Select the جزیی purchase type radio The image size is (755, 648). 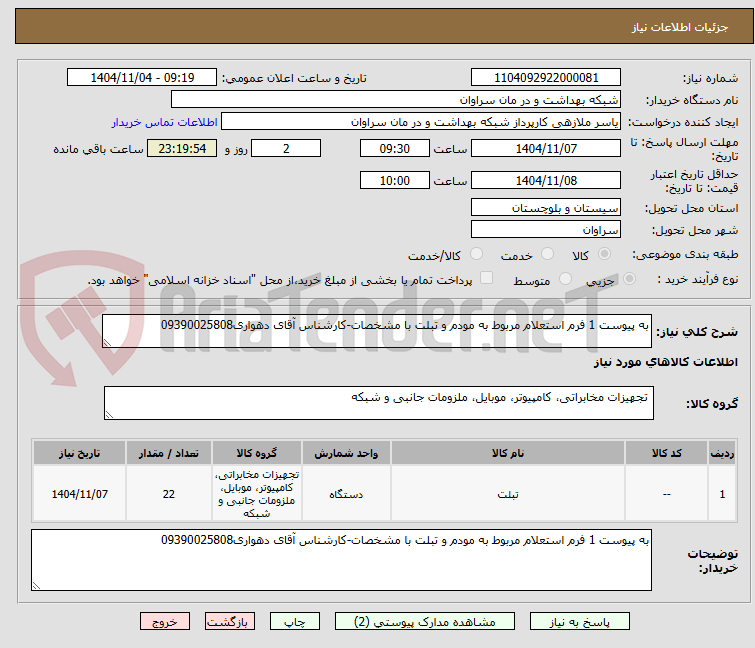pos(629,279)
